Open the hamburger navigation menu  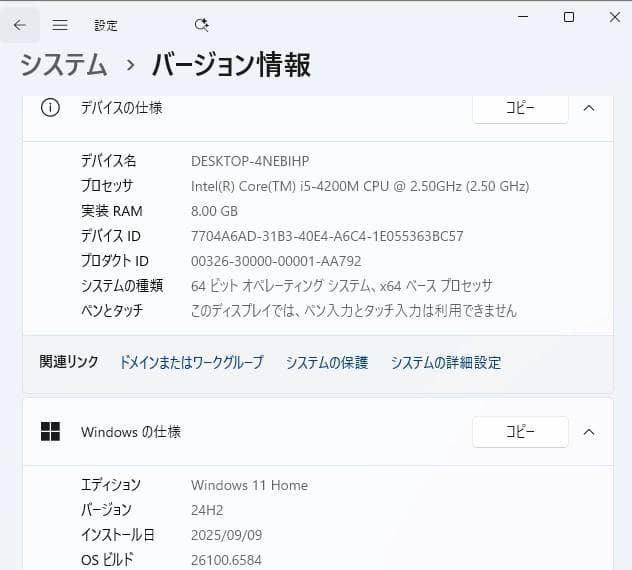click(60, 25)
